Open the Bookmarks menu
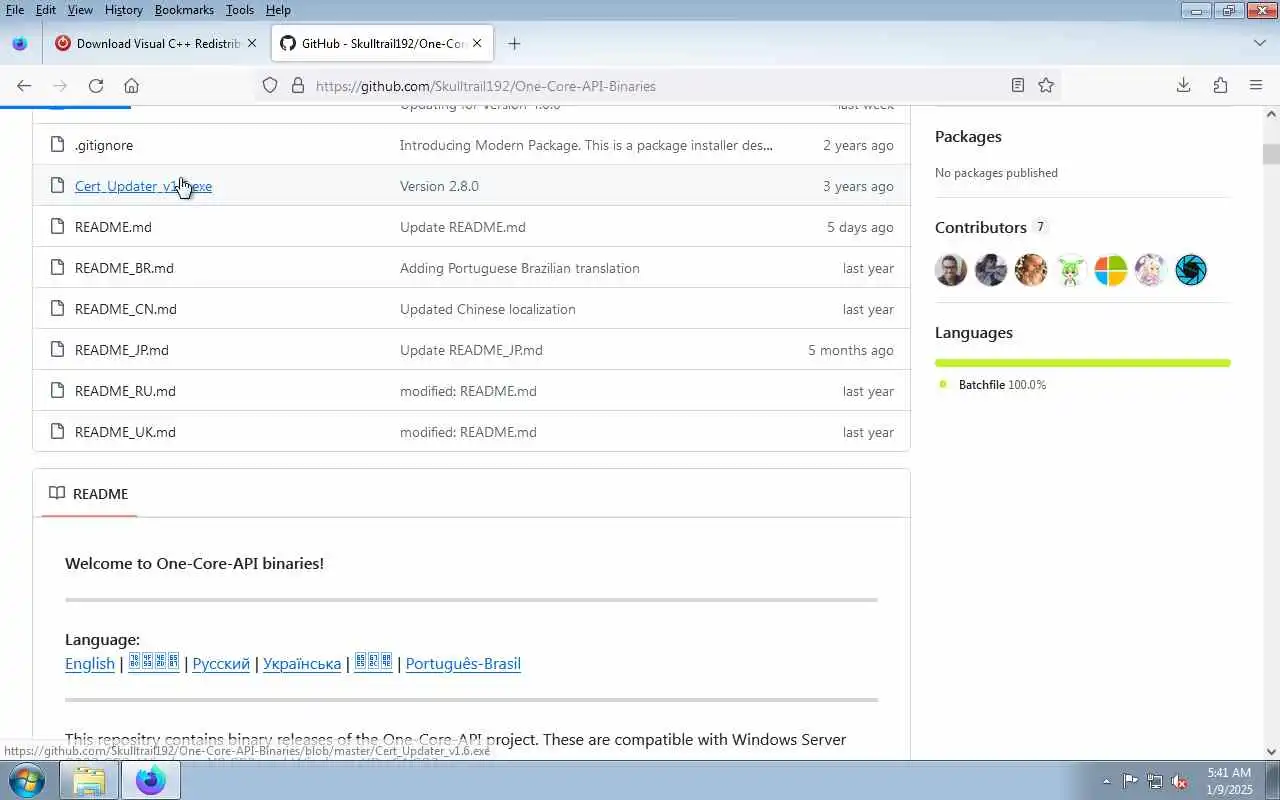1280x800 pixels. pos(184,10)
